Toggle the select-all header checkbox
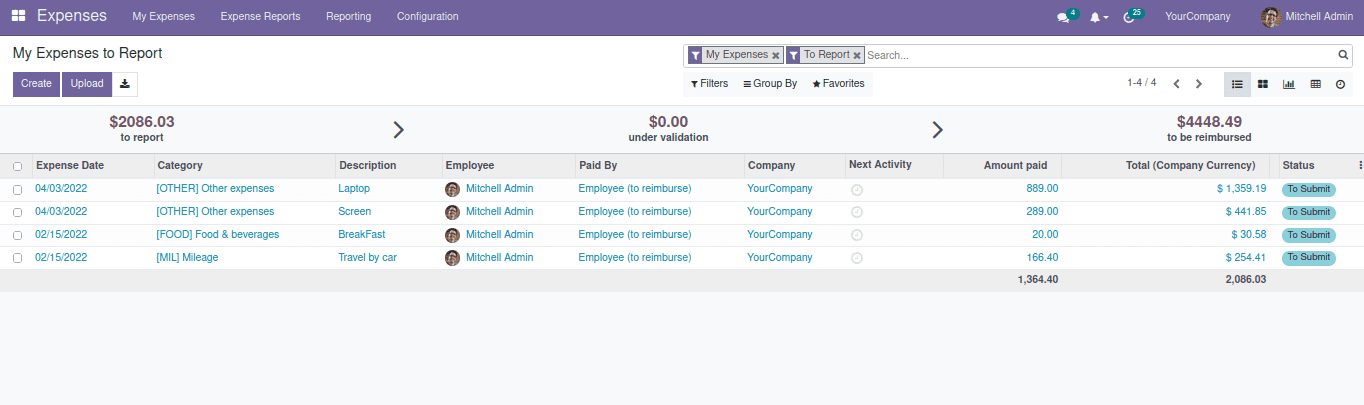1364x405 pixels. click(x=17, y=166)
